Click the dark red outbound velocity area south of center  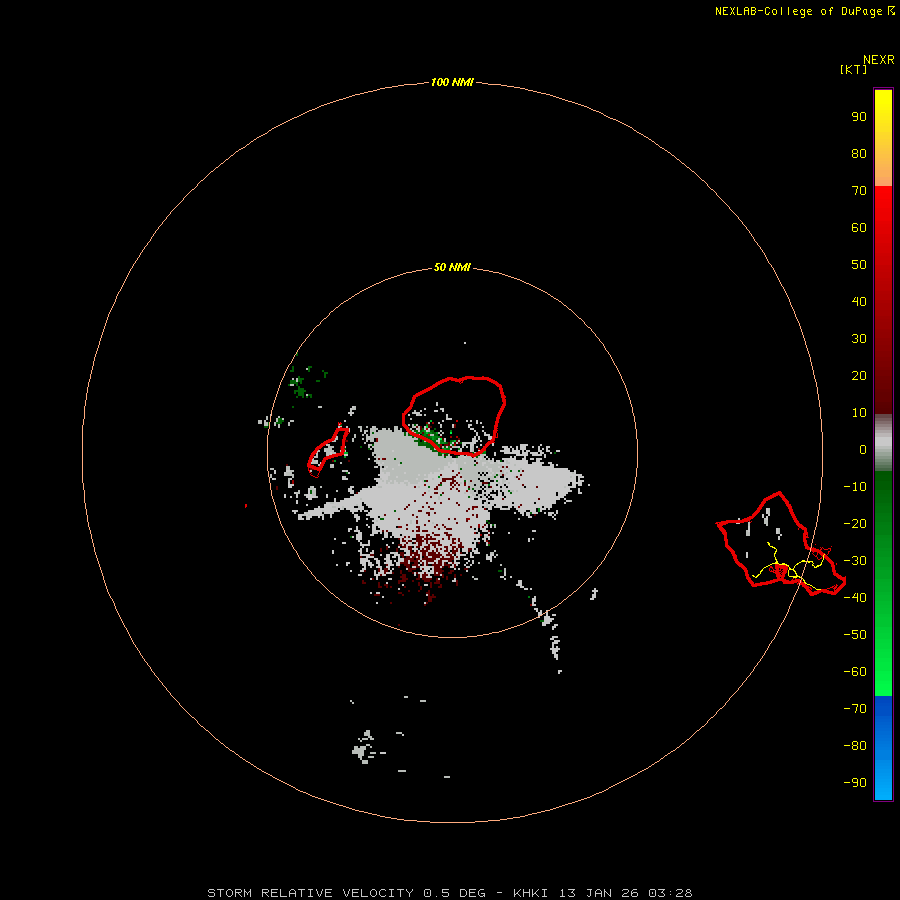coord(426,560)
